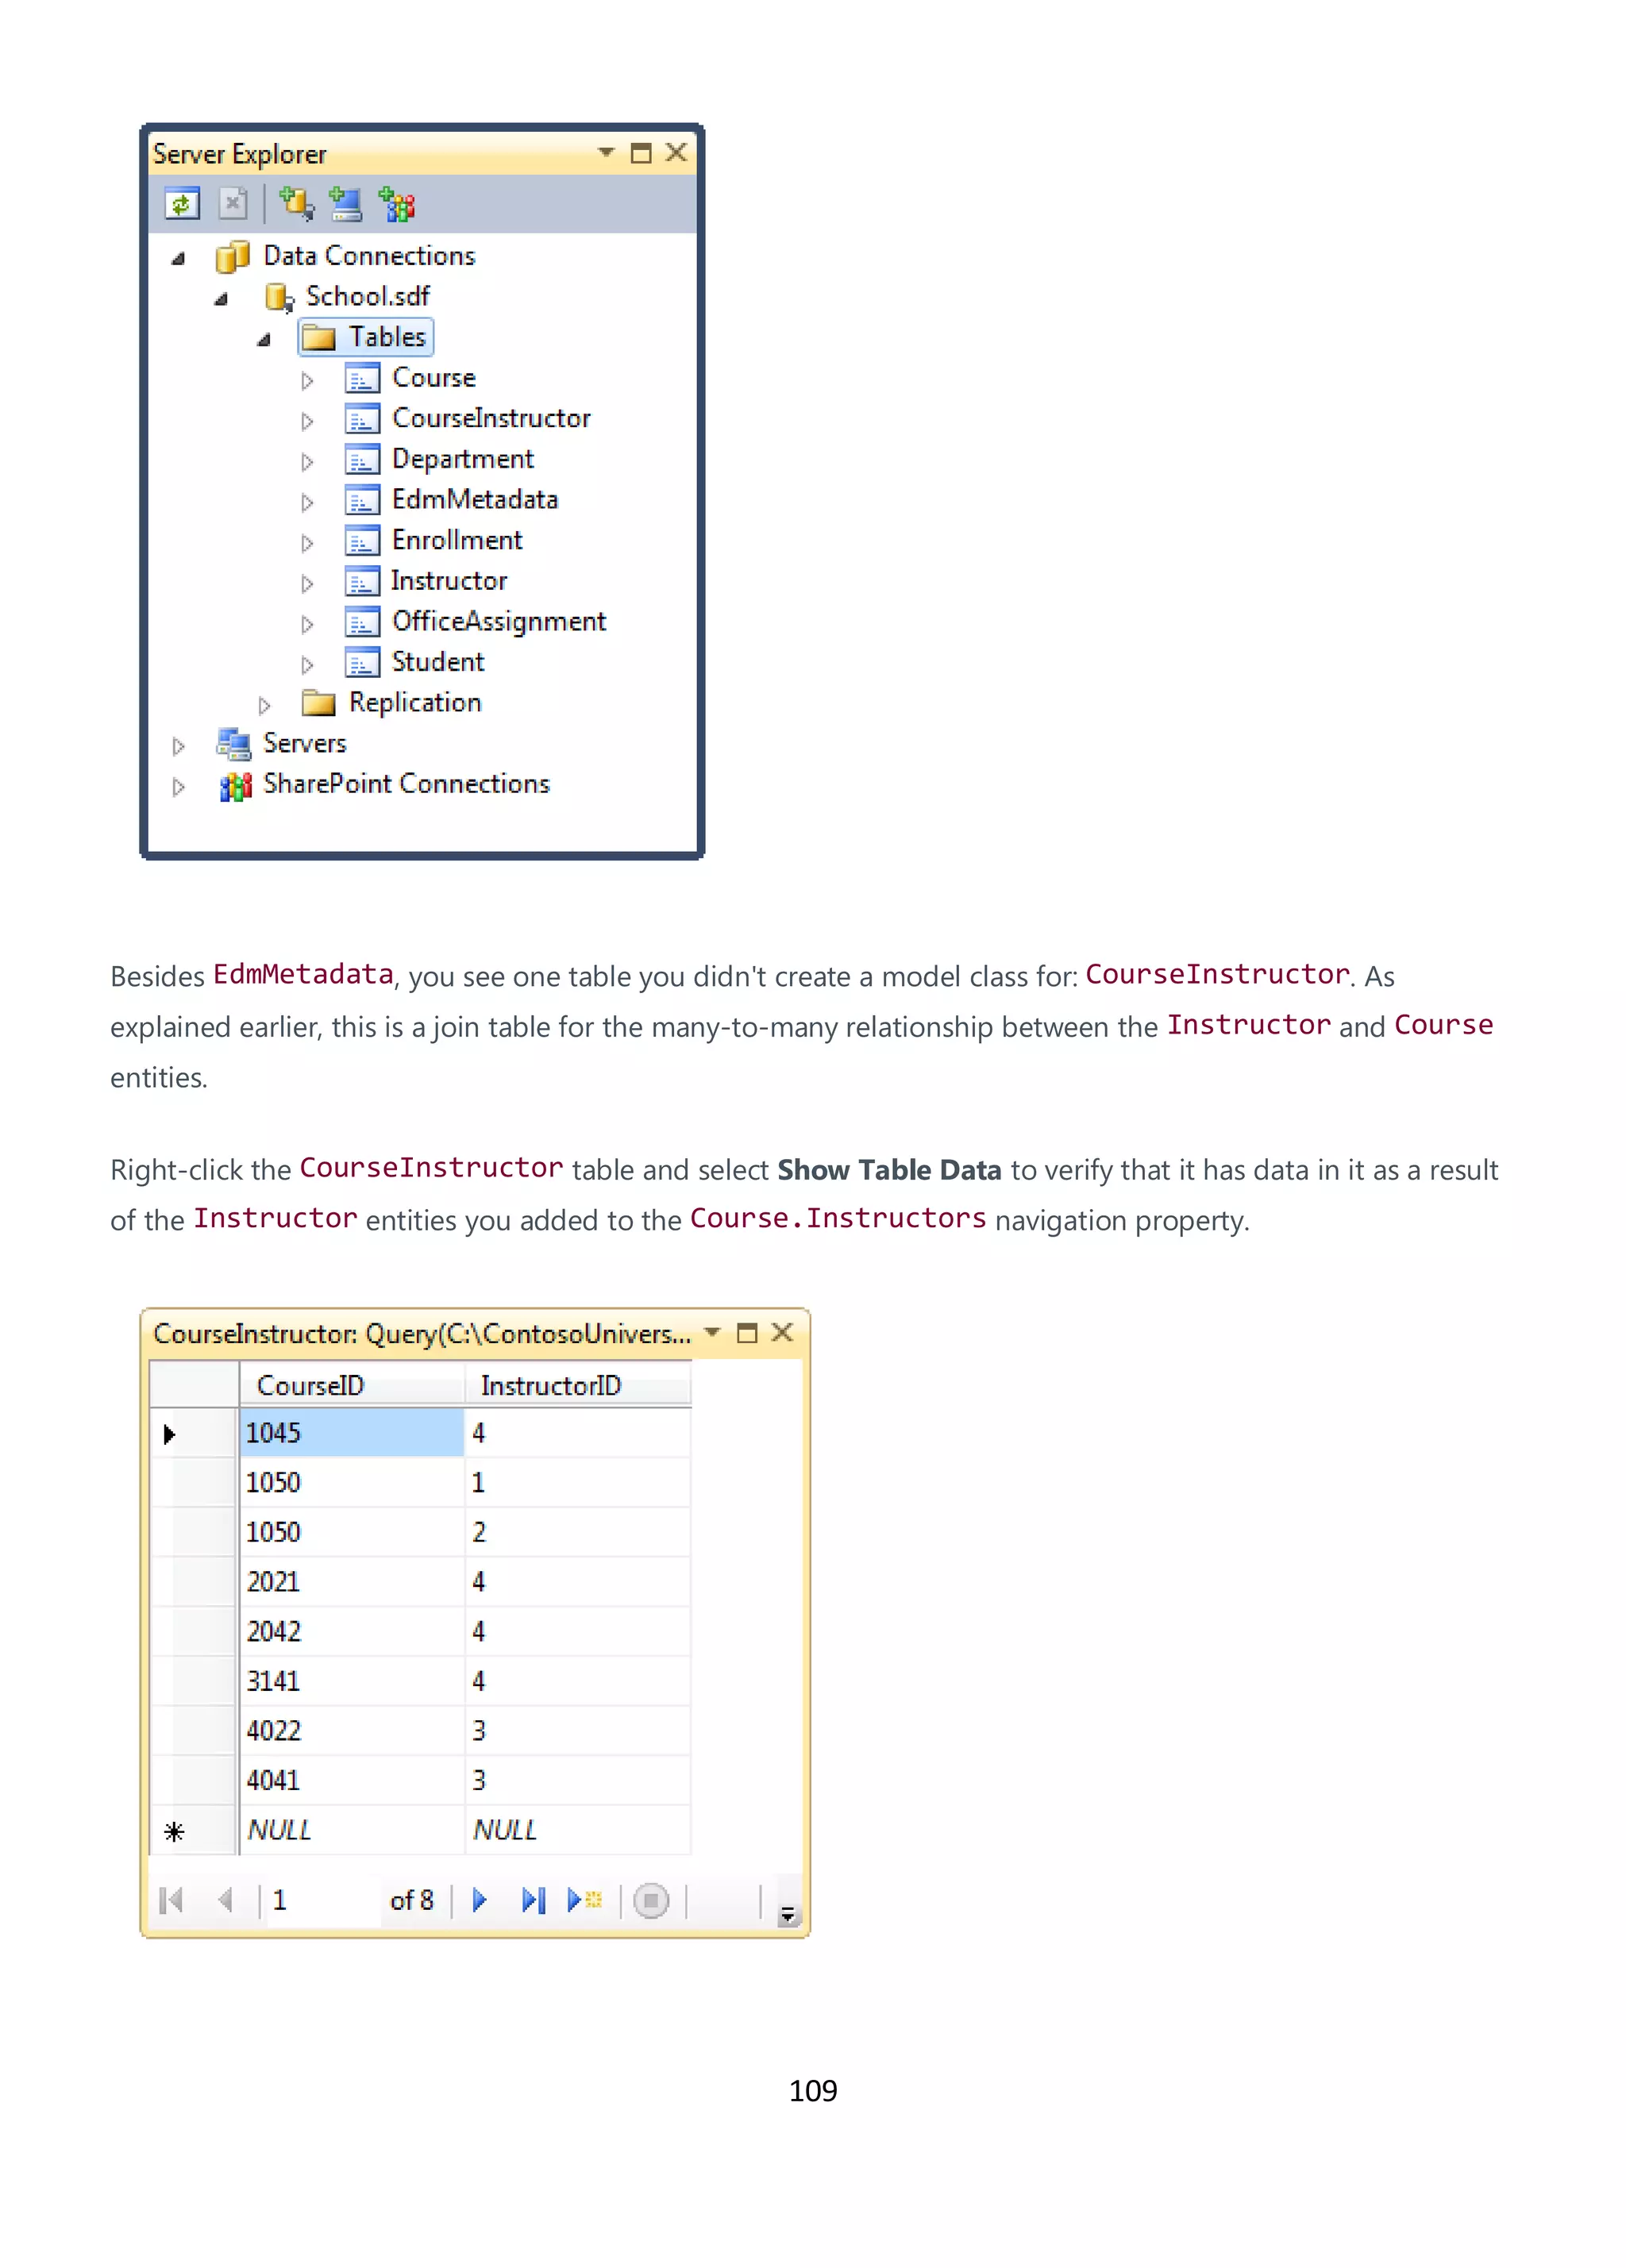Select the Servers tree item
This screenshot has height=2268, width=1626.
304,743
